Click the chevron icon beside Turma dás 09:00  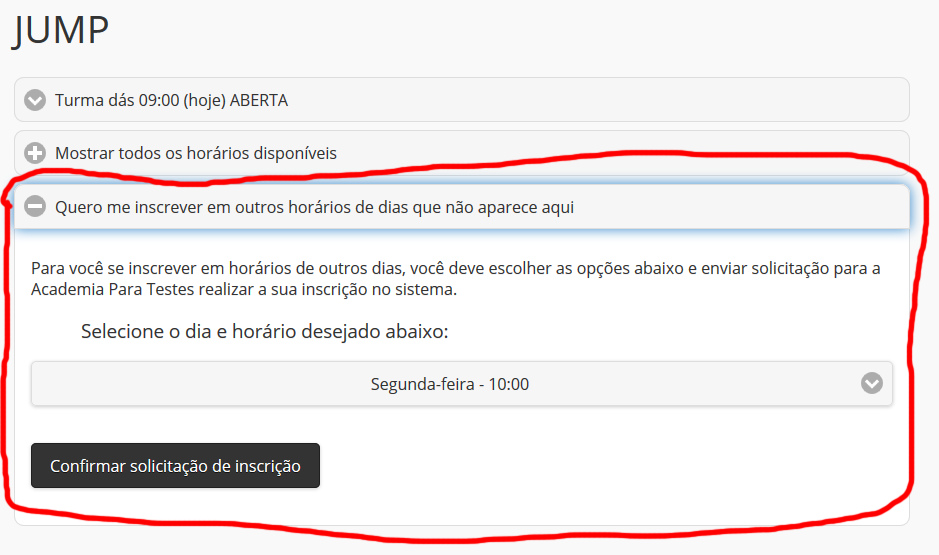[36, 100]
